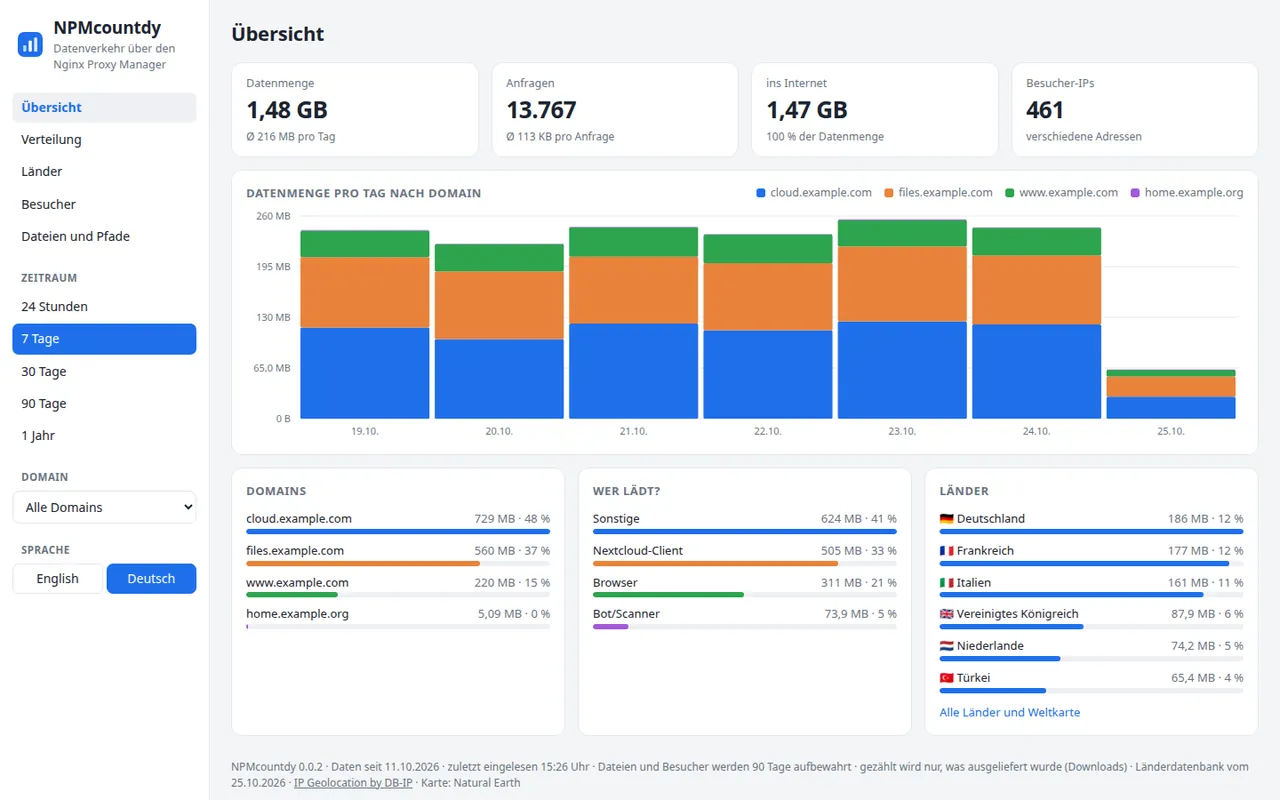Click the Türkei flag icon
Viewport: 1280px width, 800px height.
pyautogui.click(x=946, y=678)
